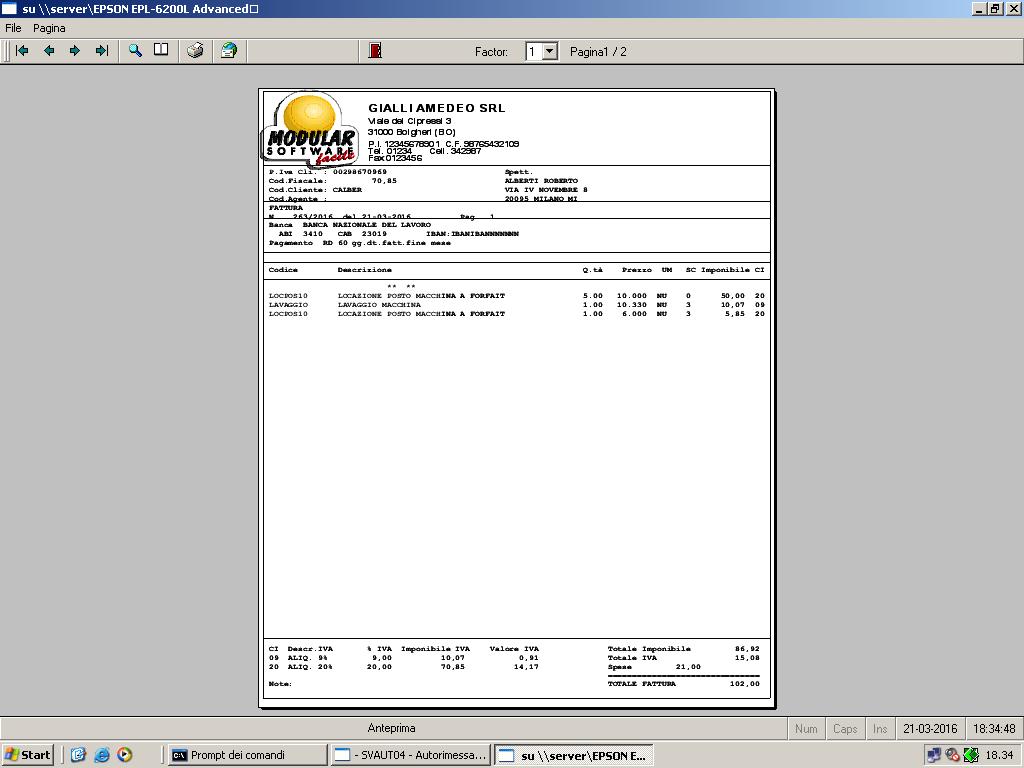1024x768 pixels.
Task: Click the Descrizione column header
Action: point(364,270)
